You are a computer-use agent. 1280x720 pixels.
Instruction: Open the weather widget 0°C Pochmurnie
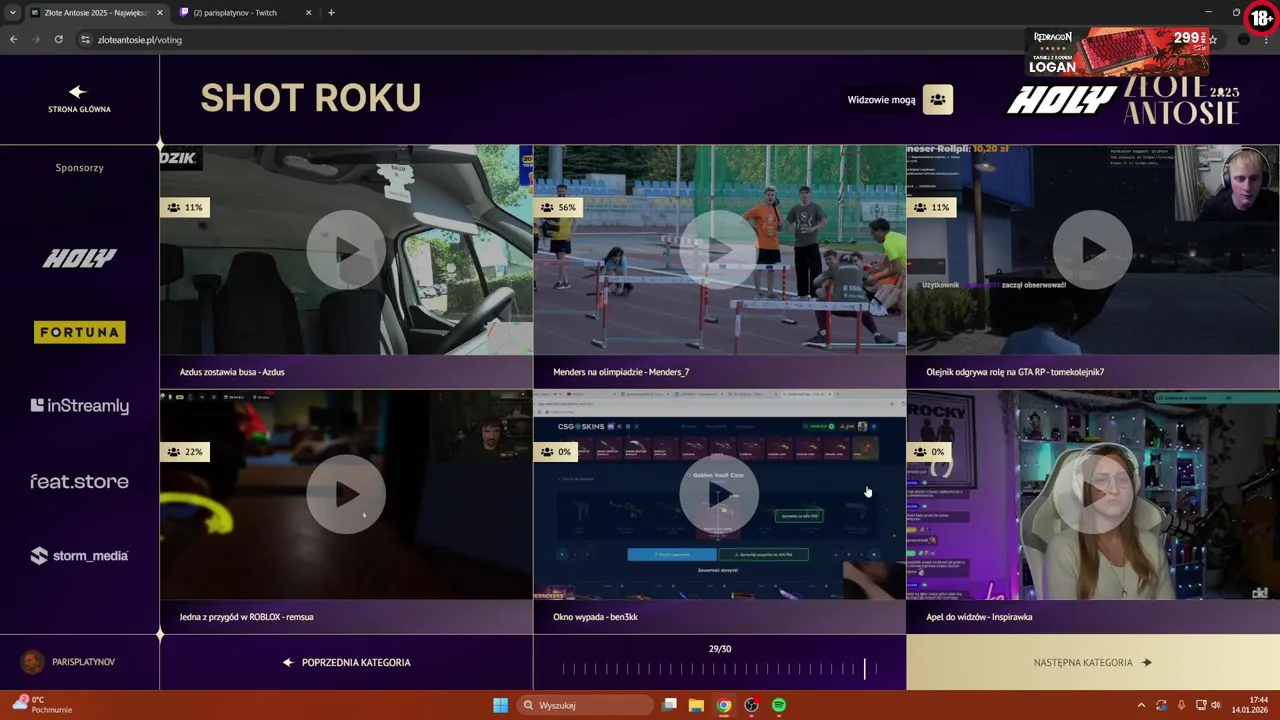coord(42,705)
